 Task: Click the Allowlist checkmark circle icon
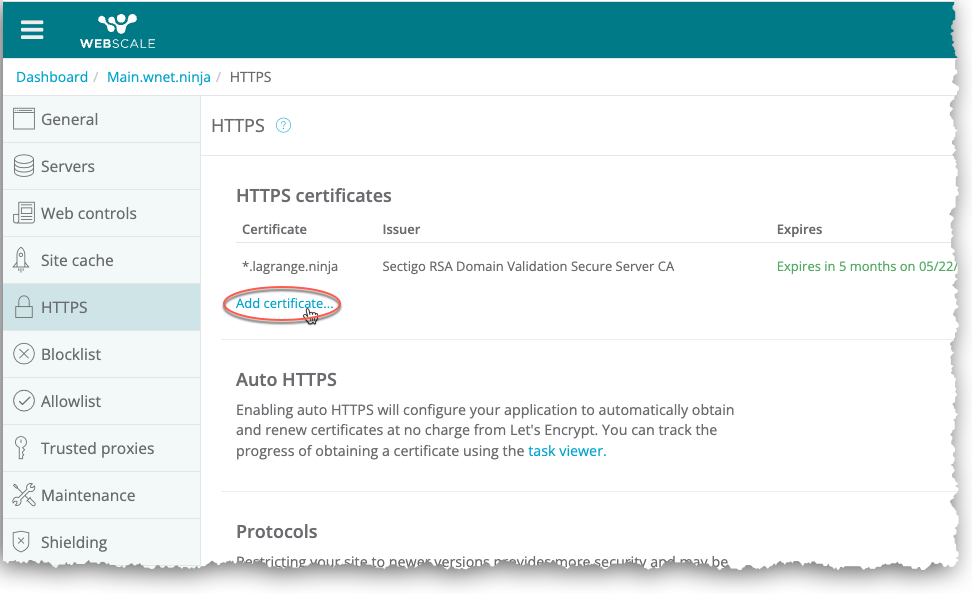[x=23, y=401]
